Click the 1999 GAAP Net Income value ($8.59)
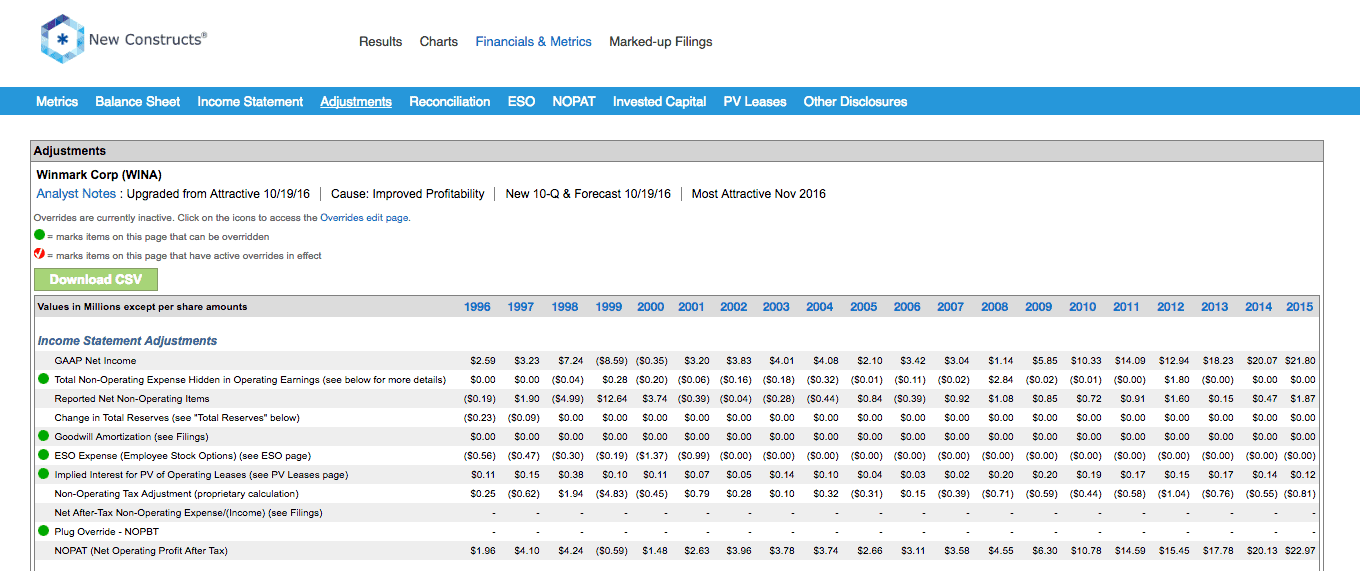 pyautogui.click(x=610, y=361)
